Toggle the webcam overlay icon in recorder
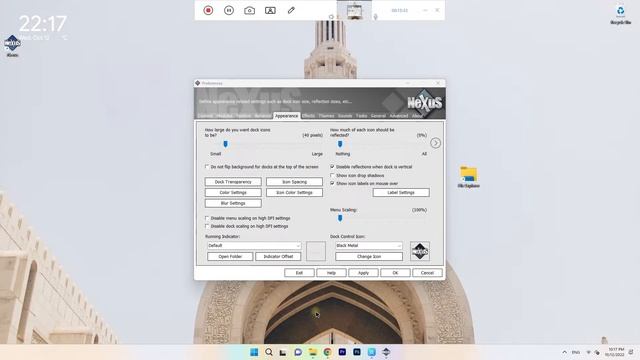 pyautogui.click(x=270, y=11)
